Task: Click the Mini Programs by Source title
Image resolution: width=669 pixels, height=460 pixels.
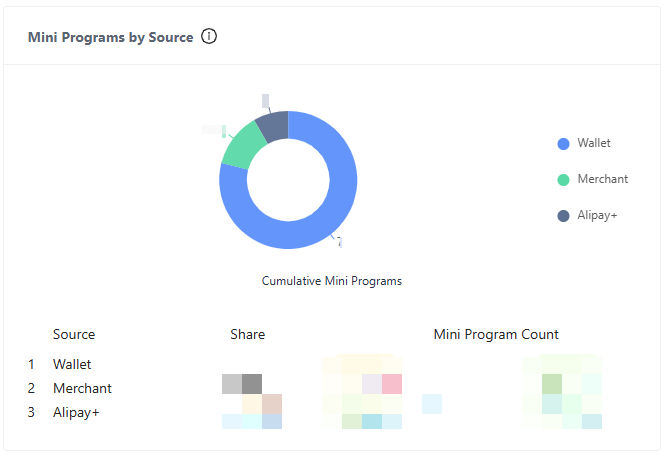Action: (x=110, y=37)
